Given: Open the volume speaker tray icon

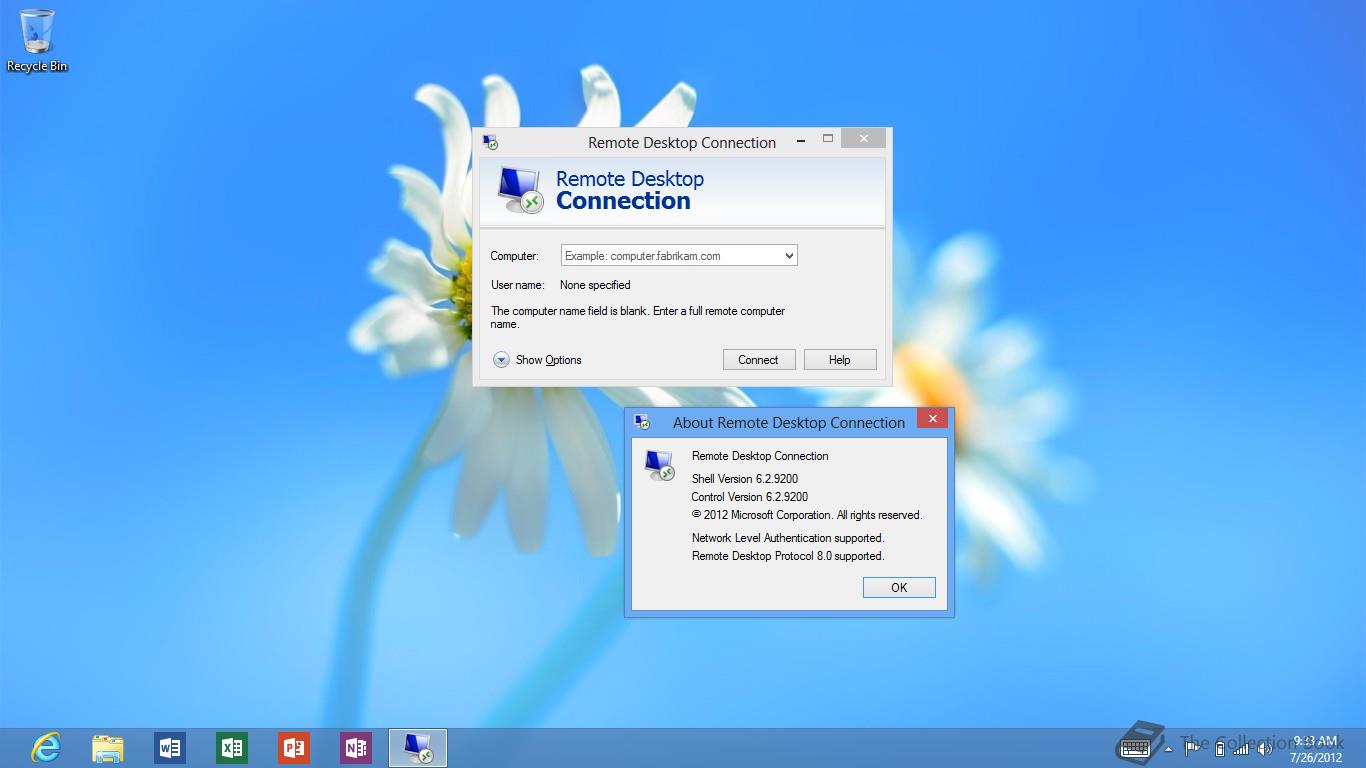Looking at the screenshot, I should tap(1264, 747).
